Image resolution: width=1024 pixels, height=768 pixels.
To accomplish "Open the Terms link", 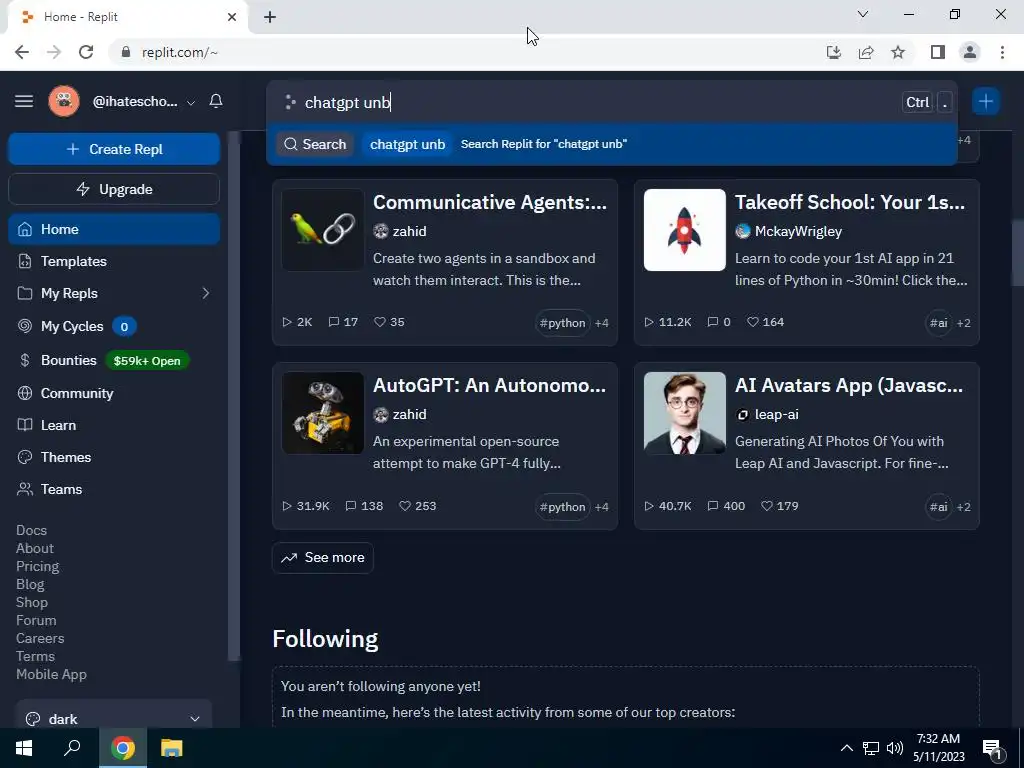I will (x=35, y=656).
